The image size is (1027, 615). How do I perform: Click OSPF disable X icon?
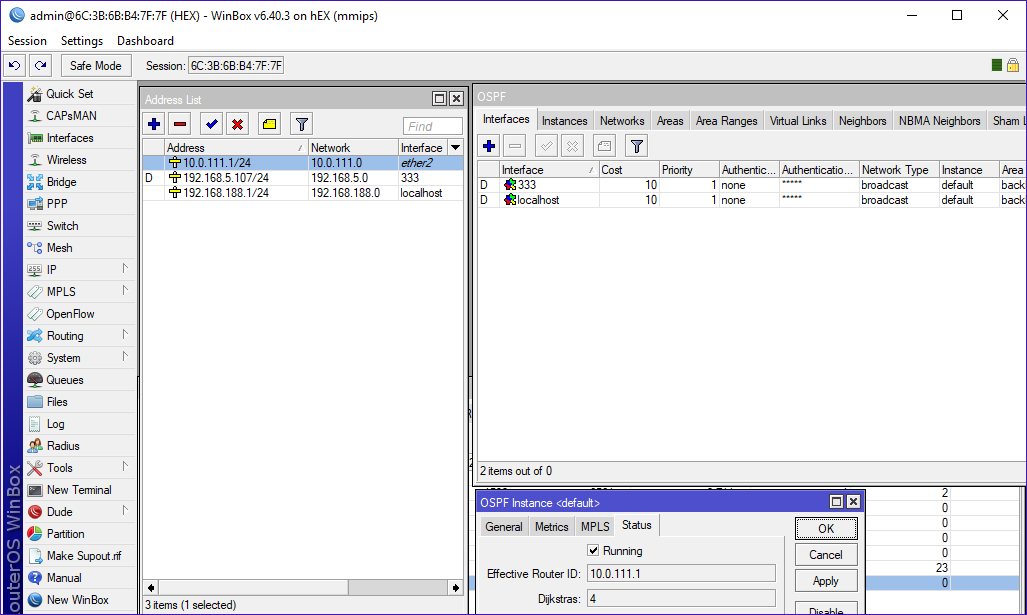pos(572,146)
